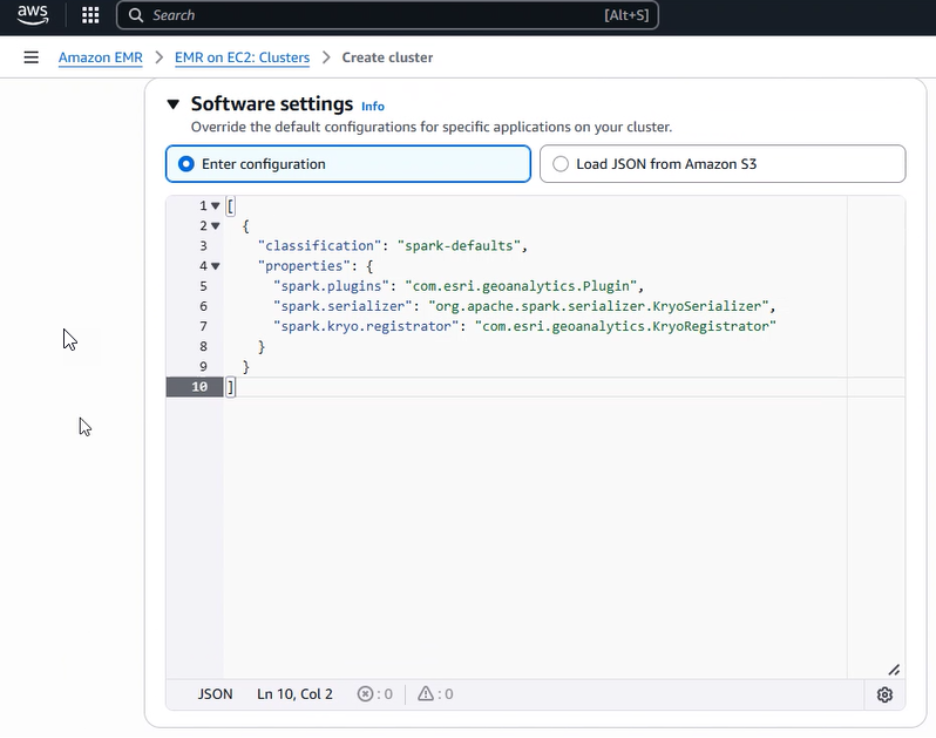Image resolution: width=936 pixels, height=738 pixels.
Task: Click the editor resize handle icon
Action: tap(893, 670)
